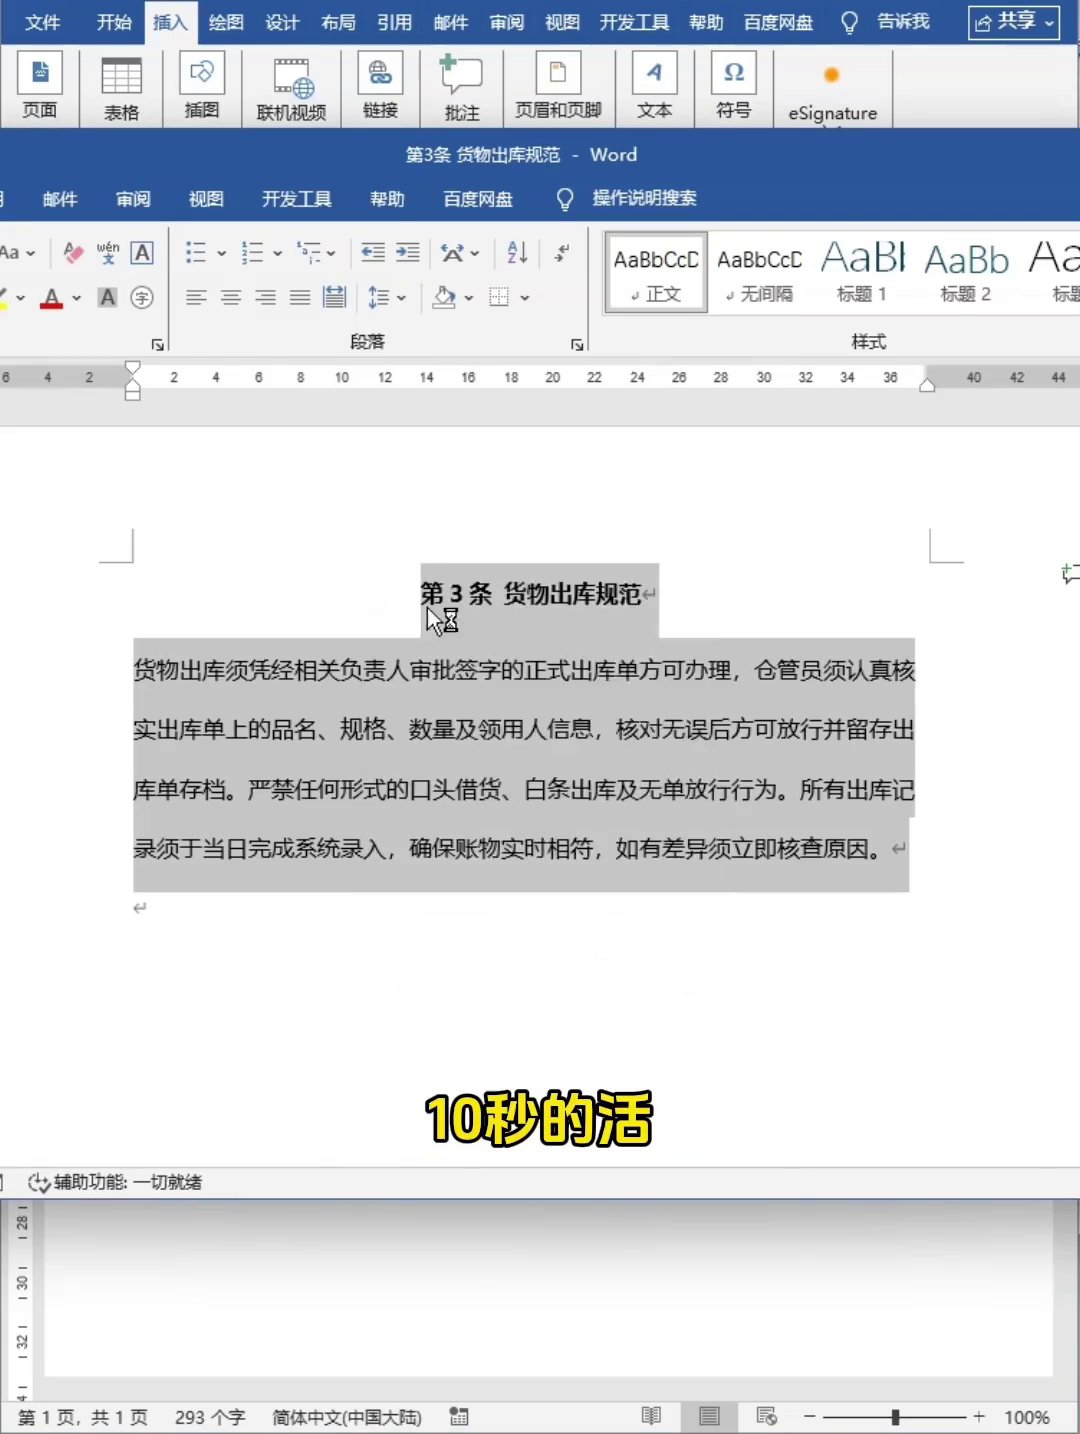This screenshot has height=1434, width=1080.
Task: Open the wén phonetic guide tool
Action: click(108, 253)
